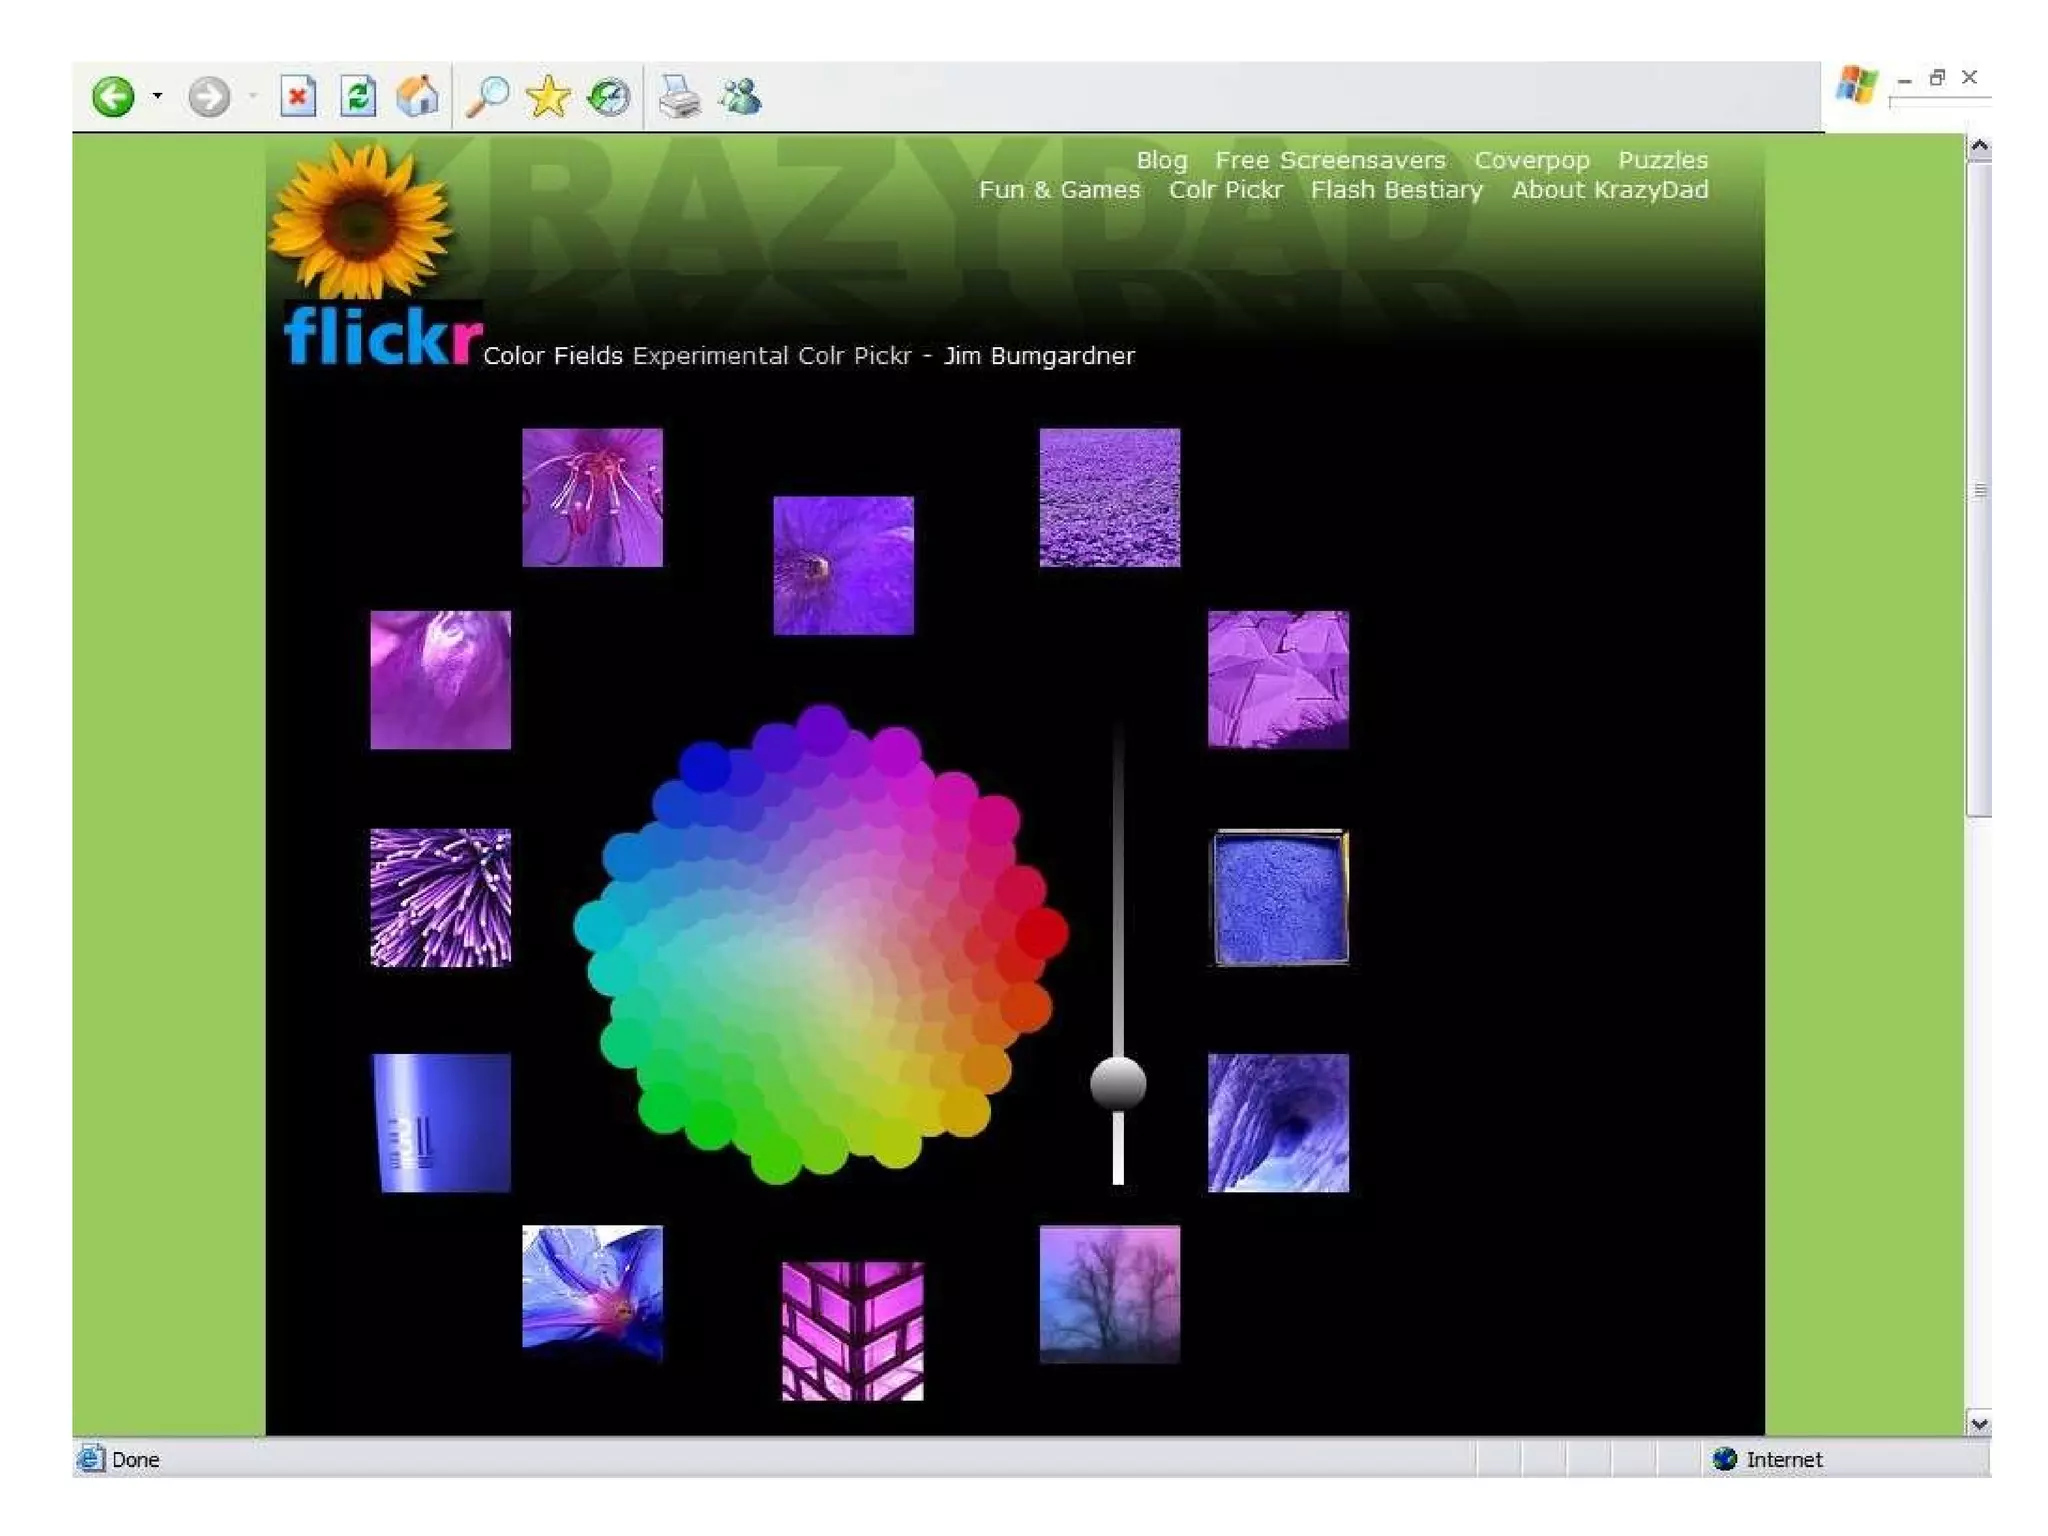Click the gray brightness slider knob

pos(1117,1083)
